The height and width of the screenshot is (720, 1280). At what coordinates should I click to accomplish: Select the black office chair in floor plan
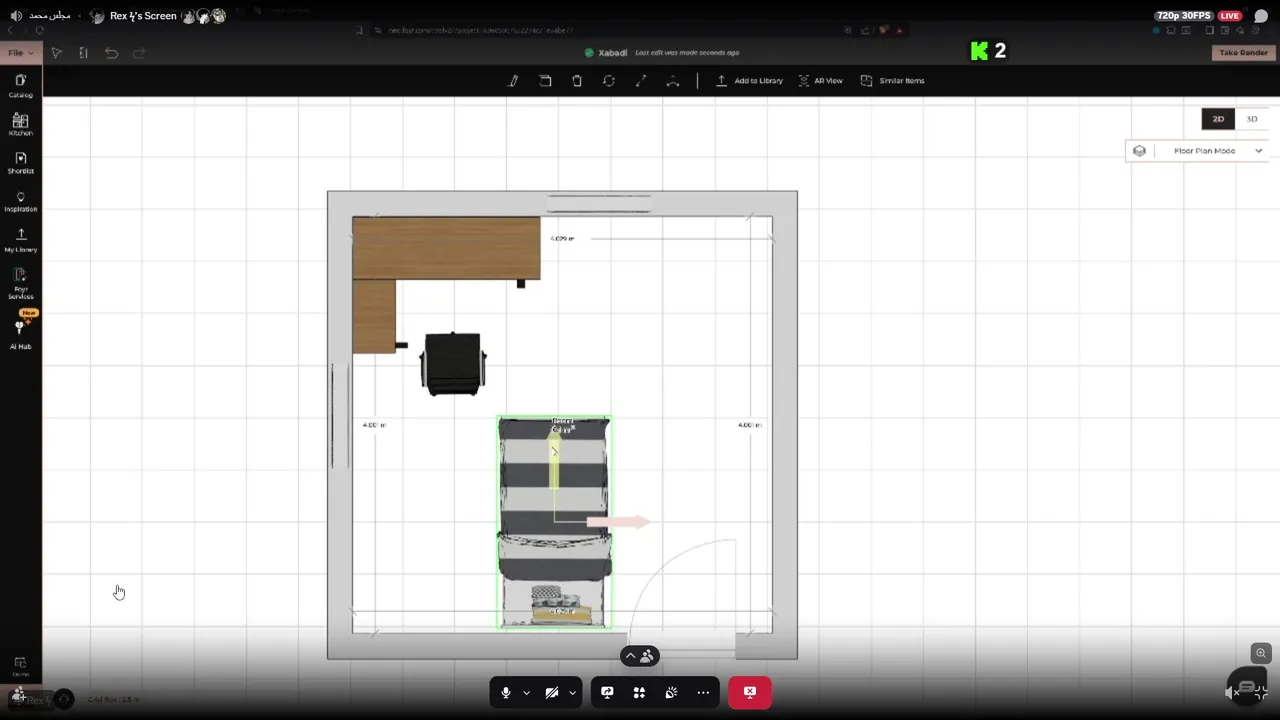point(453,364)
